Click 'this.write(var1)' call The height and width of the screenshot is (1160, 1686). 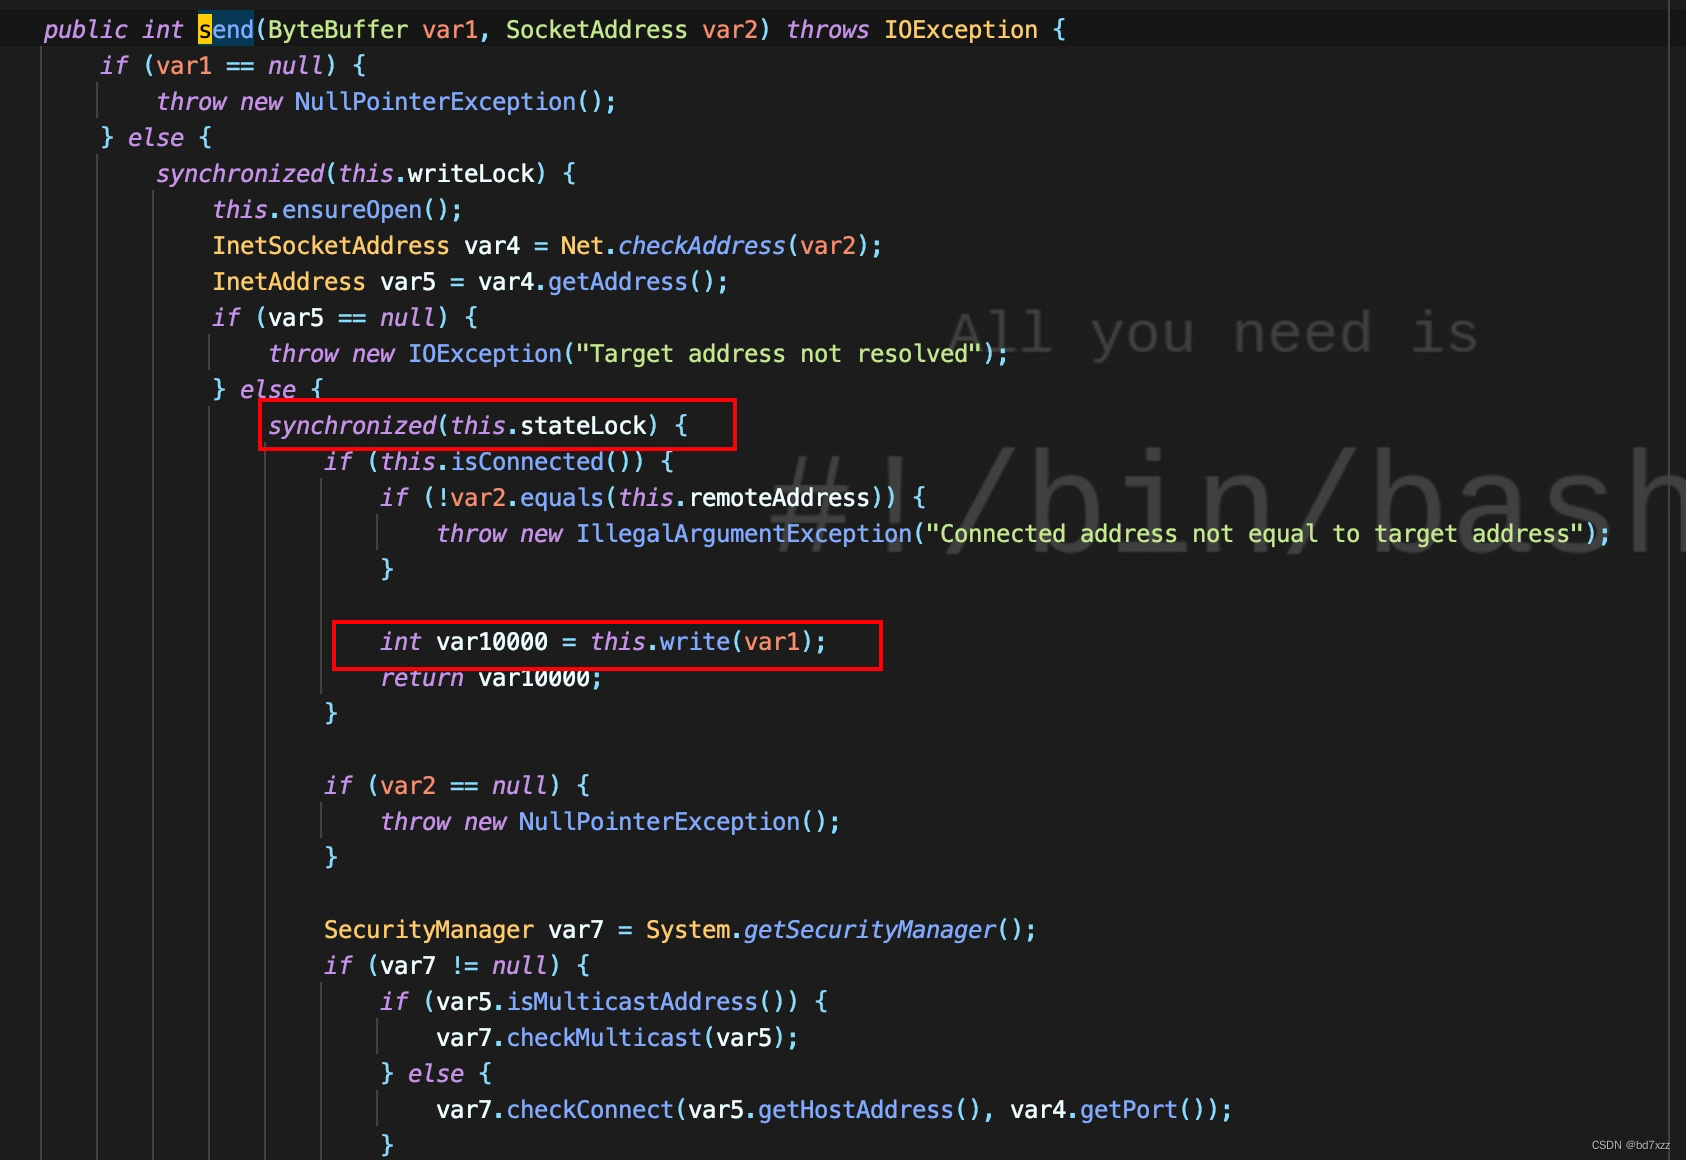coord(702,642)
